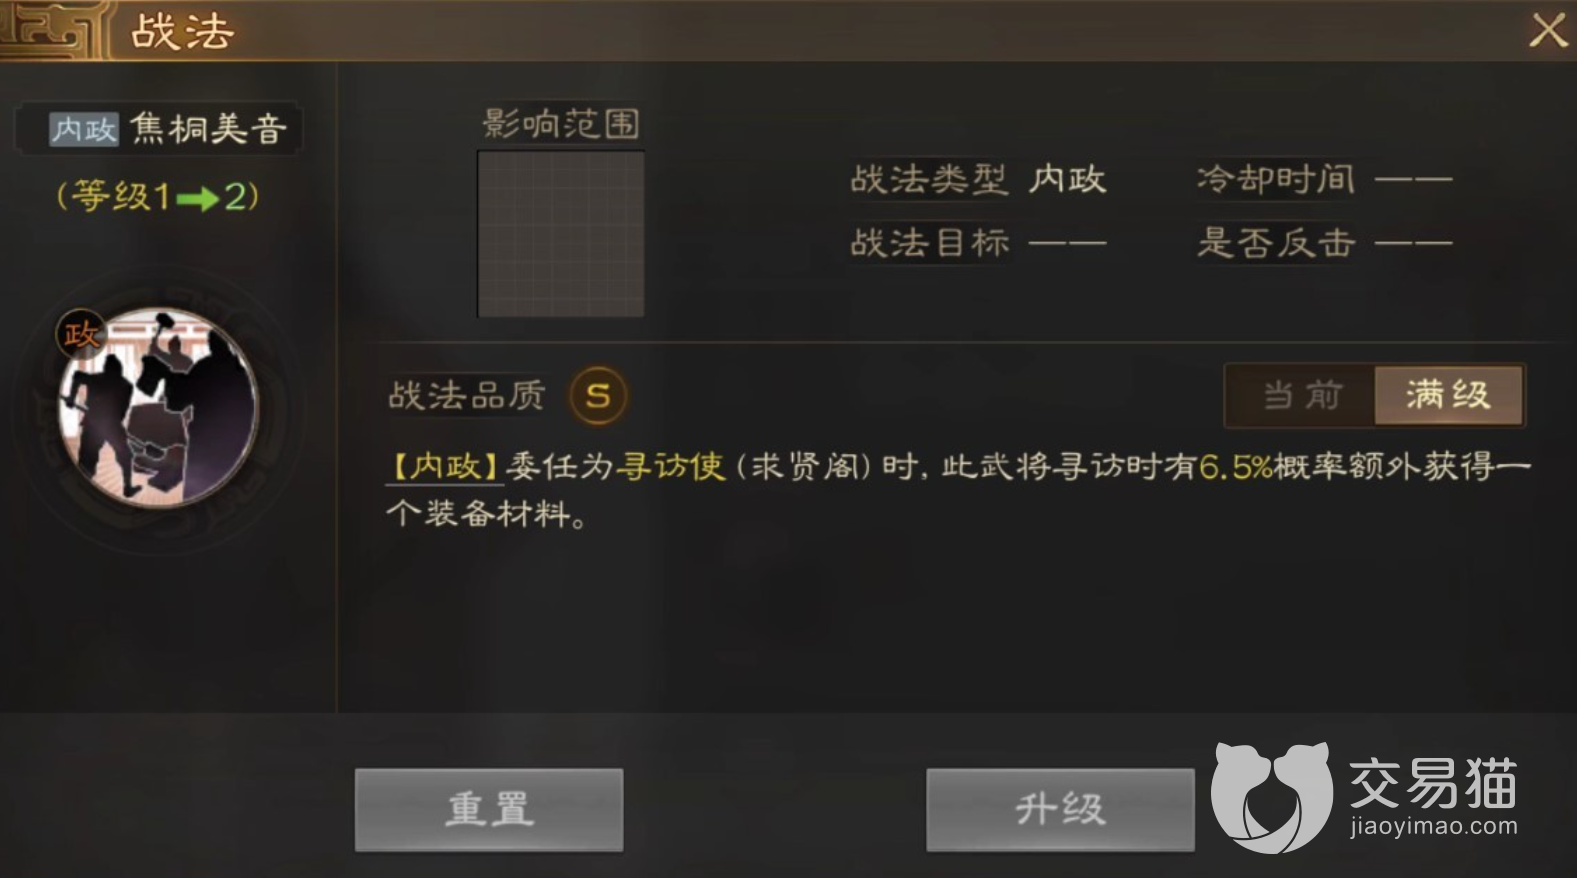Close the 战法 window with X

1548,31
